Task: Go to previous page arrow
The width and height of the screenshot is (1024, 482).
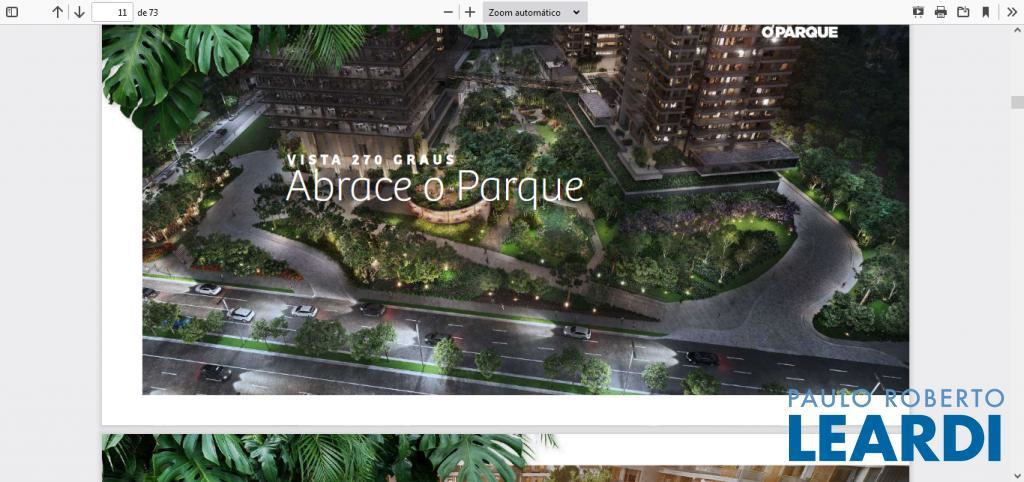Action: click(x=57, y=12)
